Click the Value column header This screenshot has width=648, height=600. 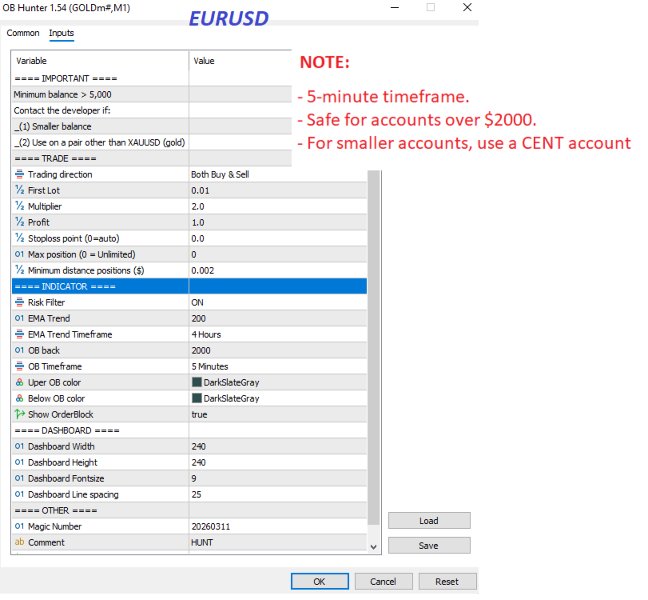241,61
